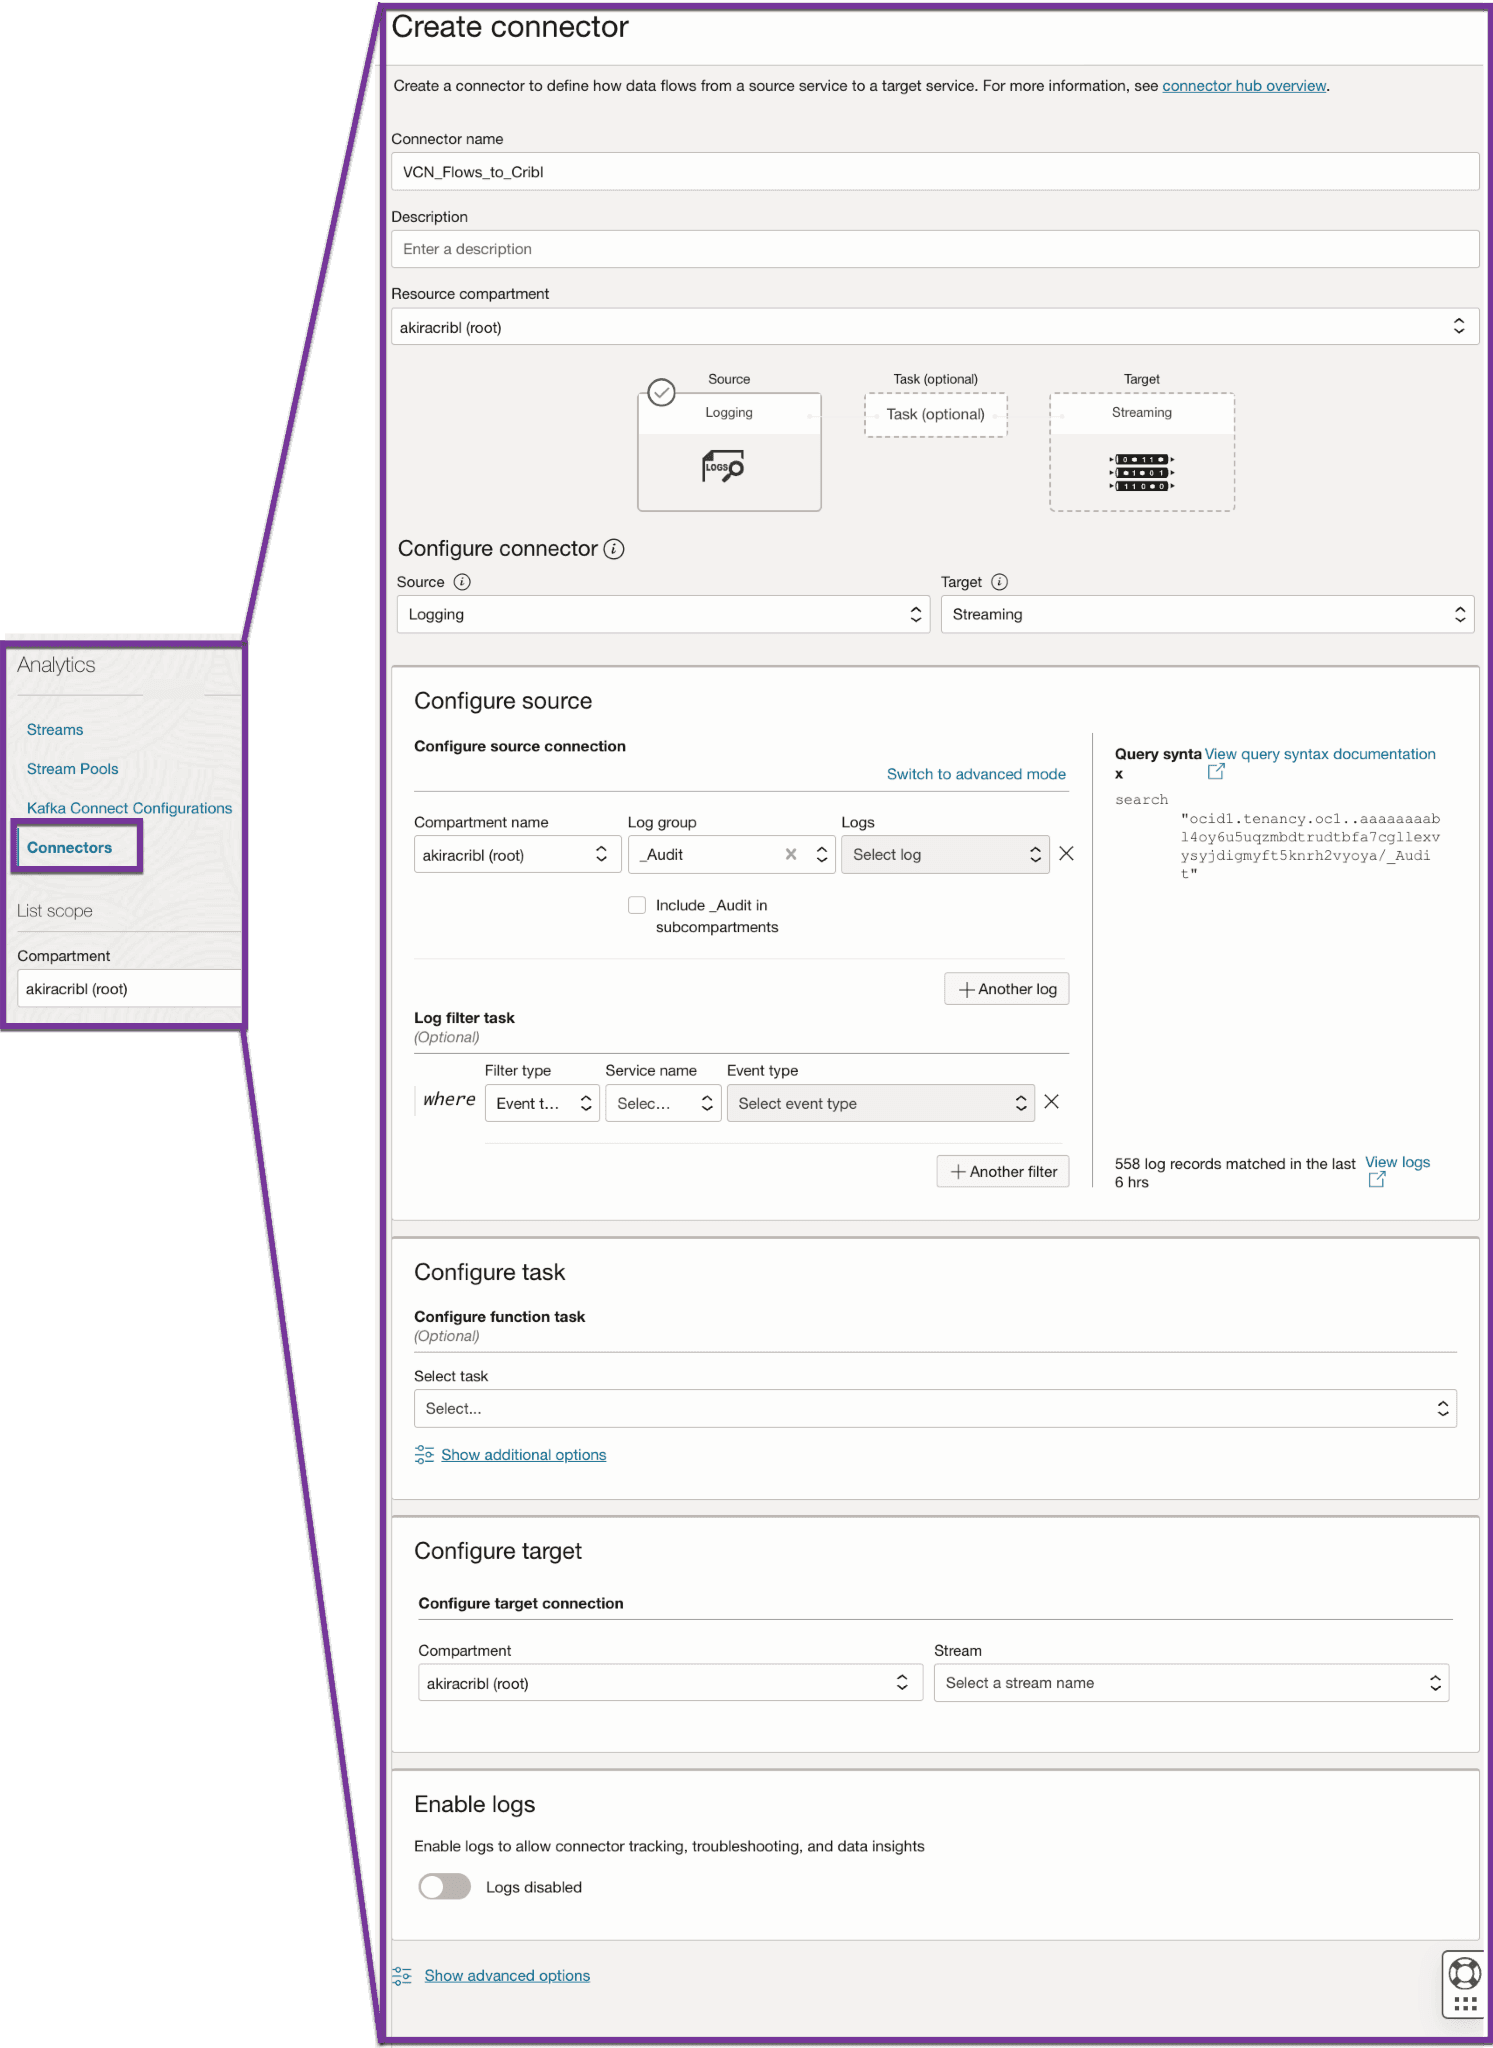Click the Logging source logs icon
This screenshot has height=2048, width=1493.
coord(723,467)
